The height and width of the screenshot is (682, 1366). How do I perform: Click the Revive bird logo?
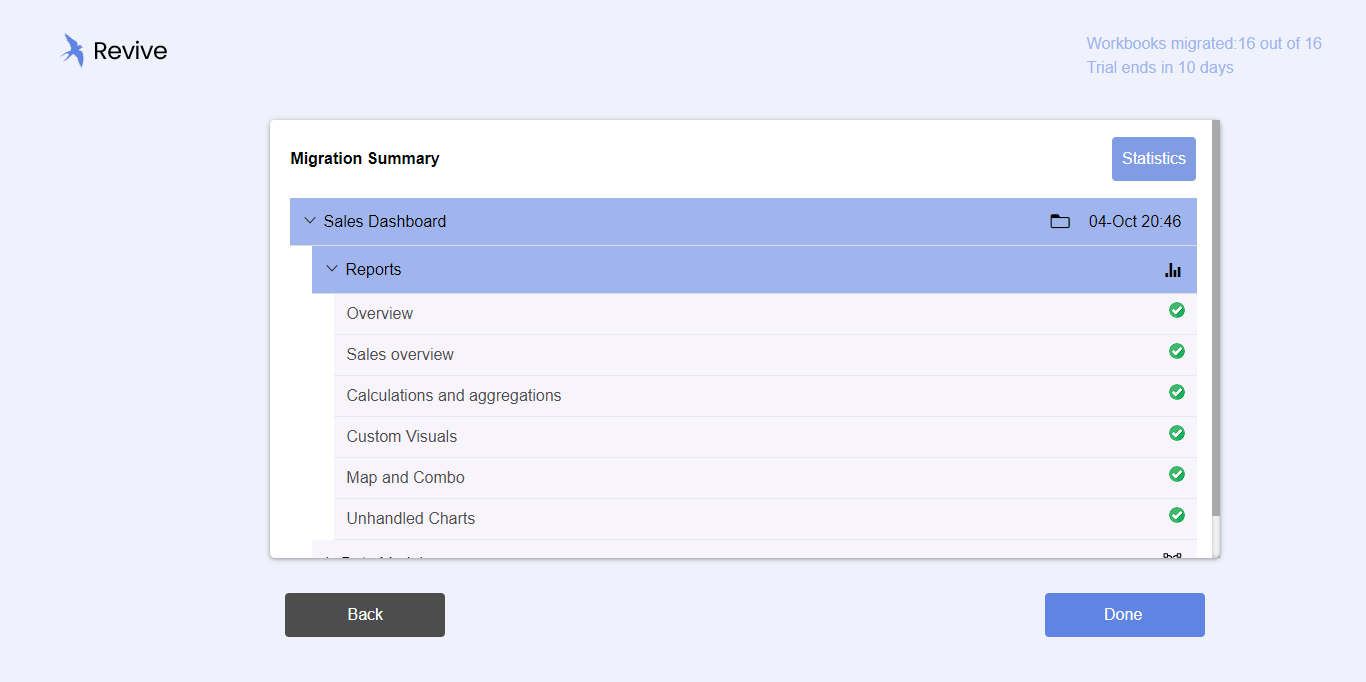(x=72, y=50)
